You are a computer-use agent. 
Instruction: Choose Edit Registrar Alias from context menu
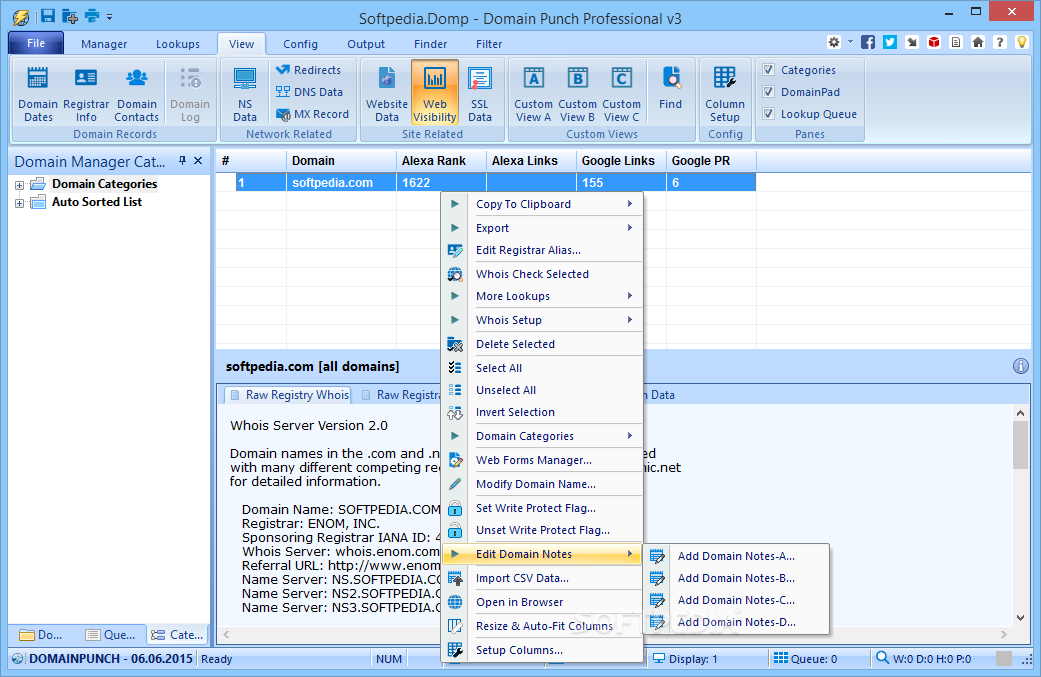tap(542, 250)
